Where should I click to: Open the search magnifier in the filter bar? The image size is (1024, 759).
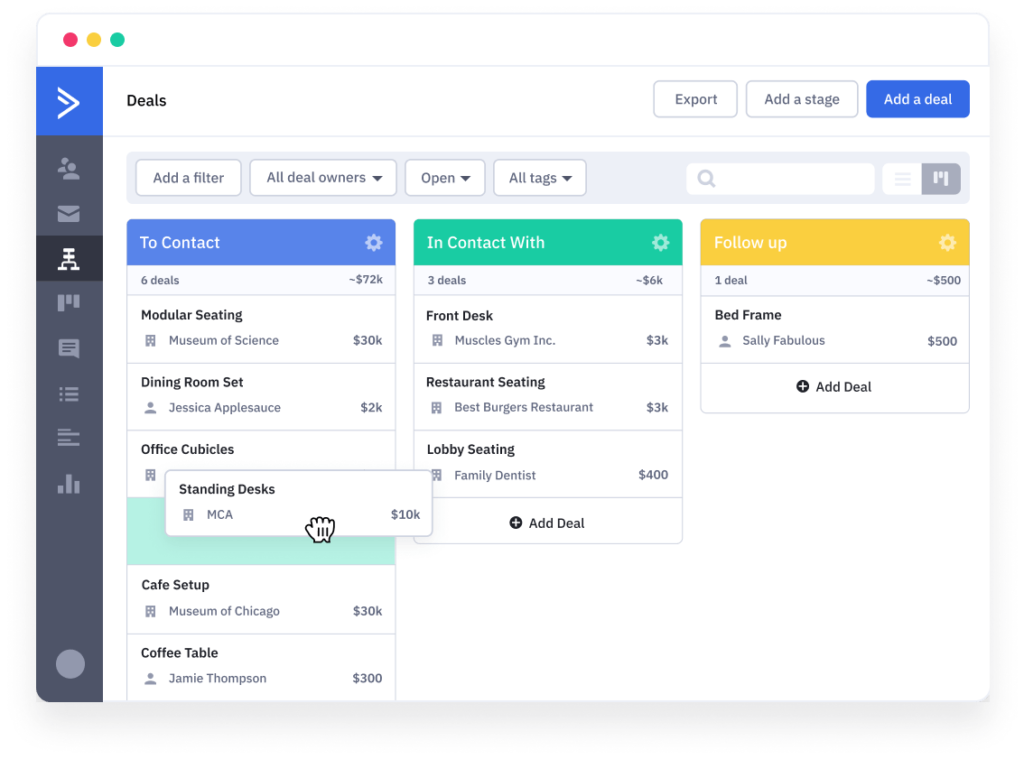coord(707,177)
